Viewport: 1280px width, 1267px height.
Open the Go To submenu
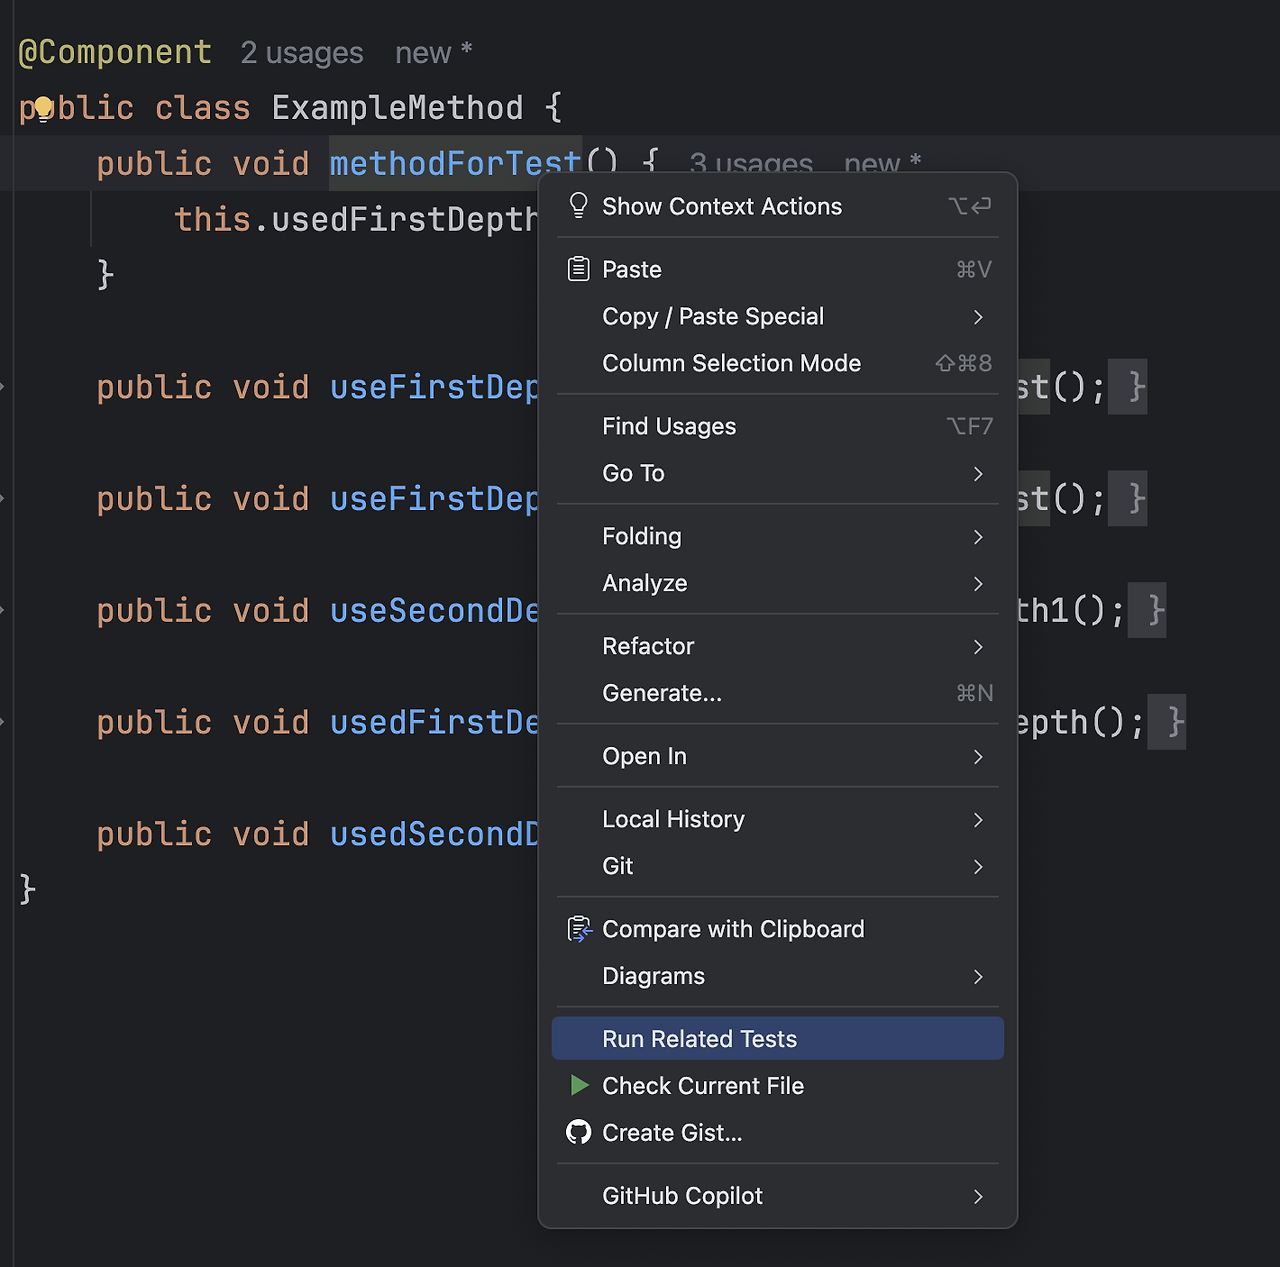click(x=777, y=473)
